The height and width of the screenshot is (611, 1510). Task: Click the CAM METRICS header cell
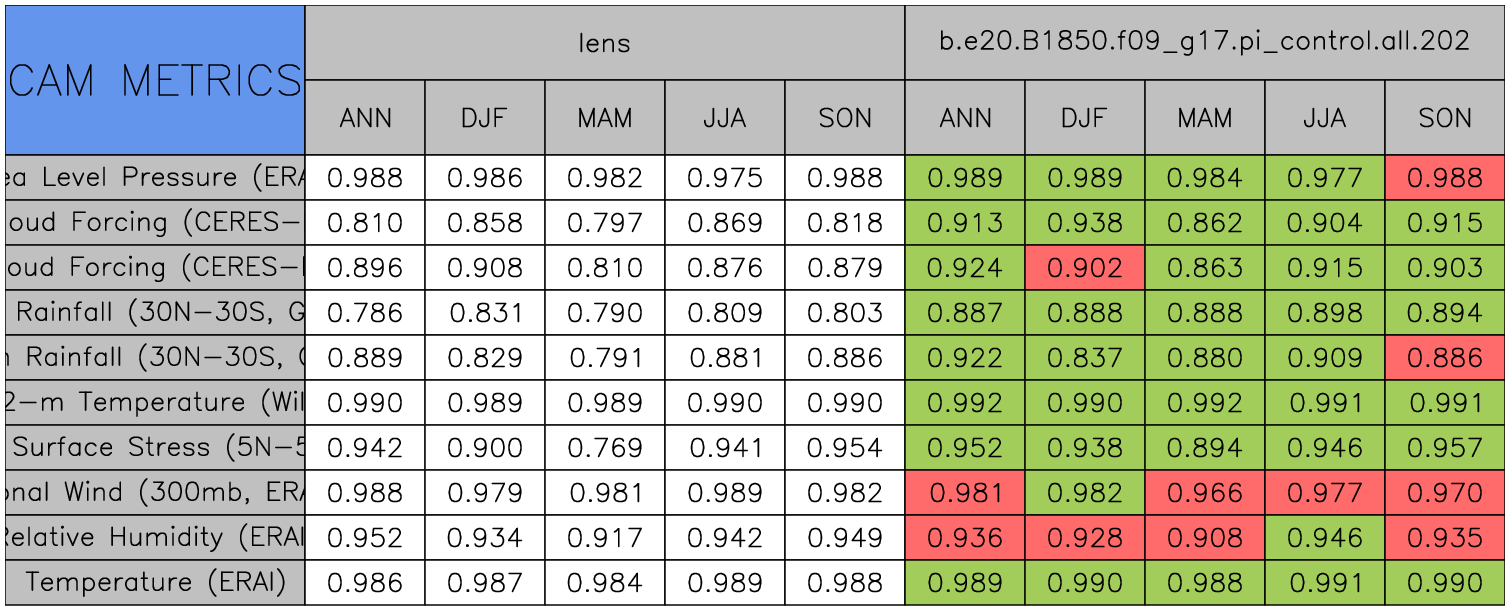155,80
